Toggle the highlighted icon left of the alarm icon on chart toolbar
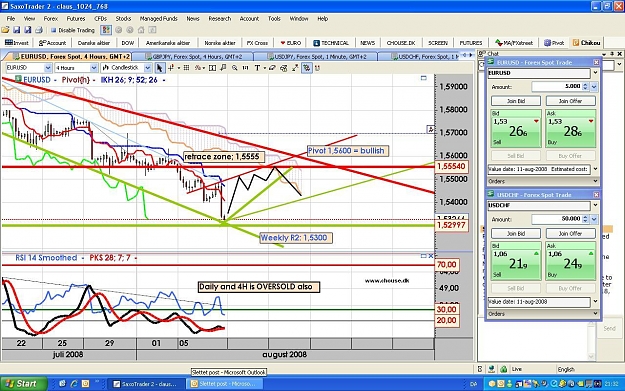The image size is (625, 391). tap(306, 68)
